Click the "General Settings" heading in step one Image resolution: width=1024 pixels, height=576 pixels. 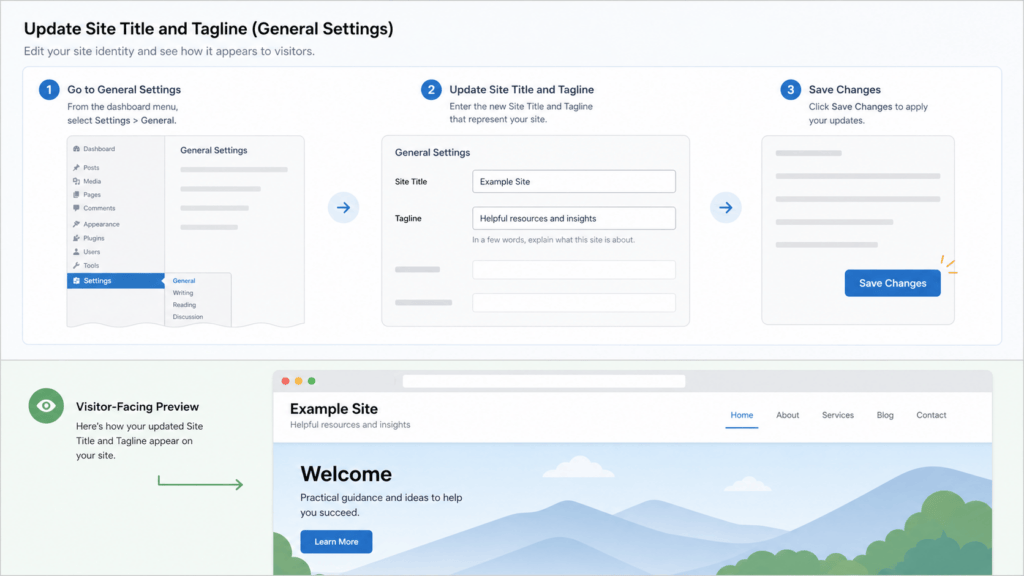click(x=214, y=150)
